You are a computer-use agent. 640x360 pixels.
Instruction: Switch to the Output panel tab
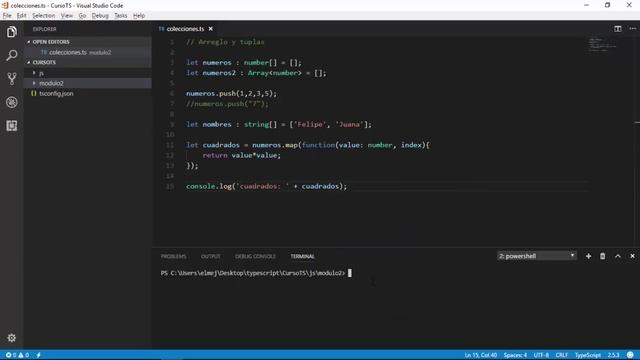click(211, 256)
